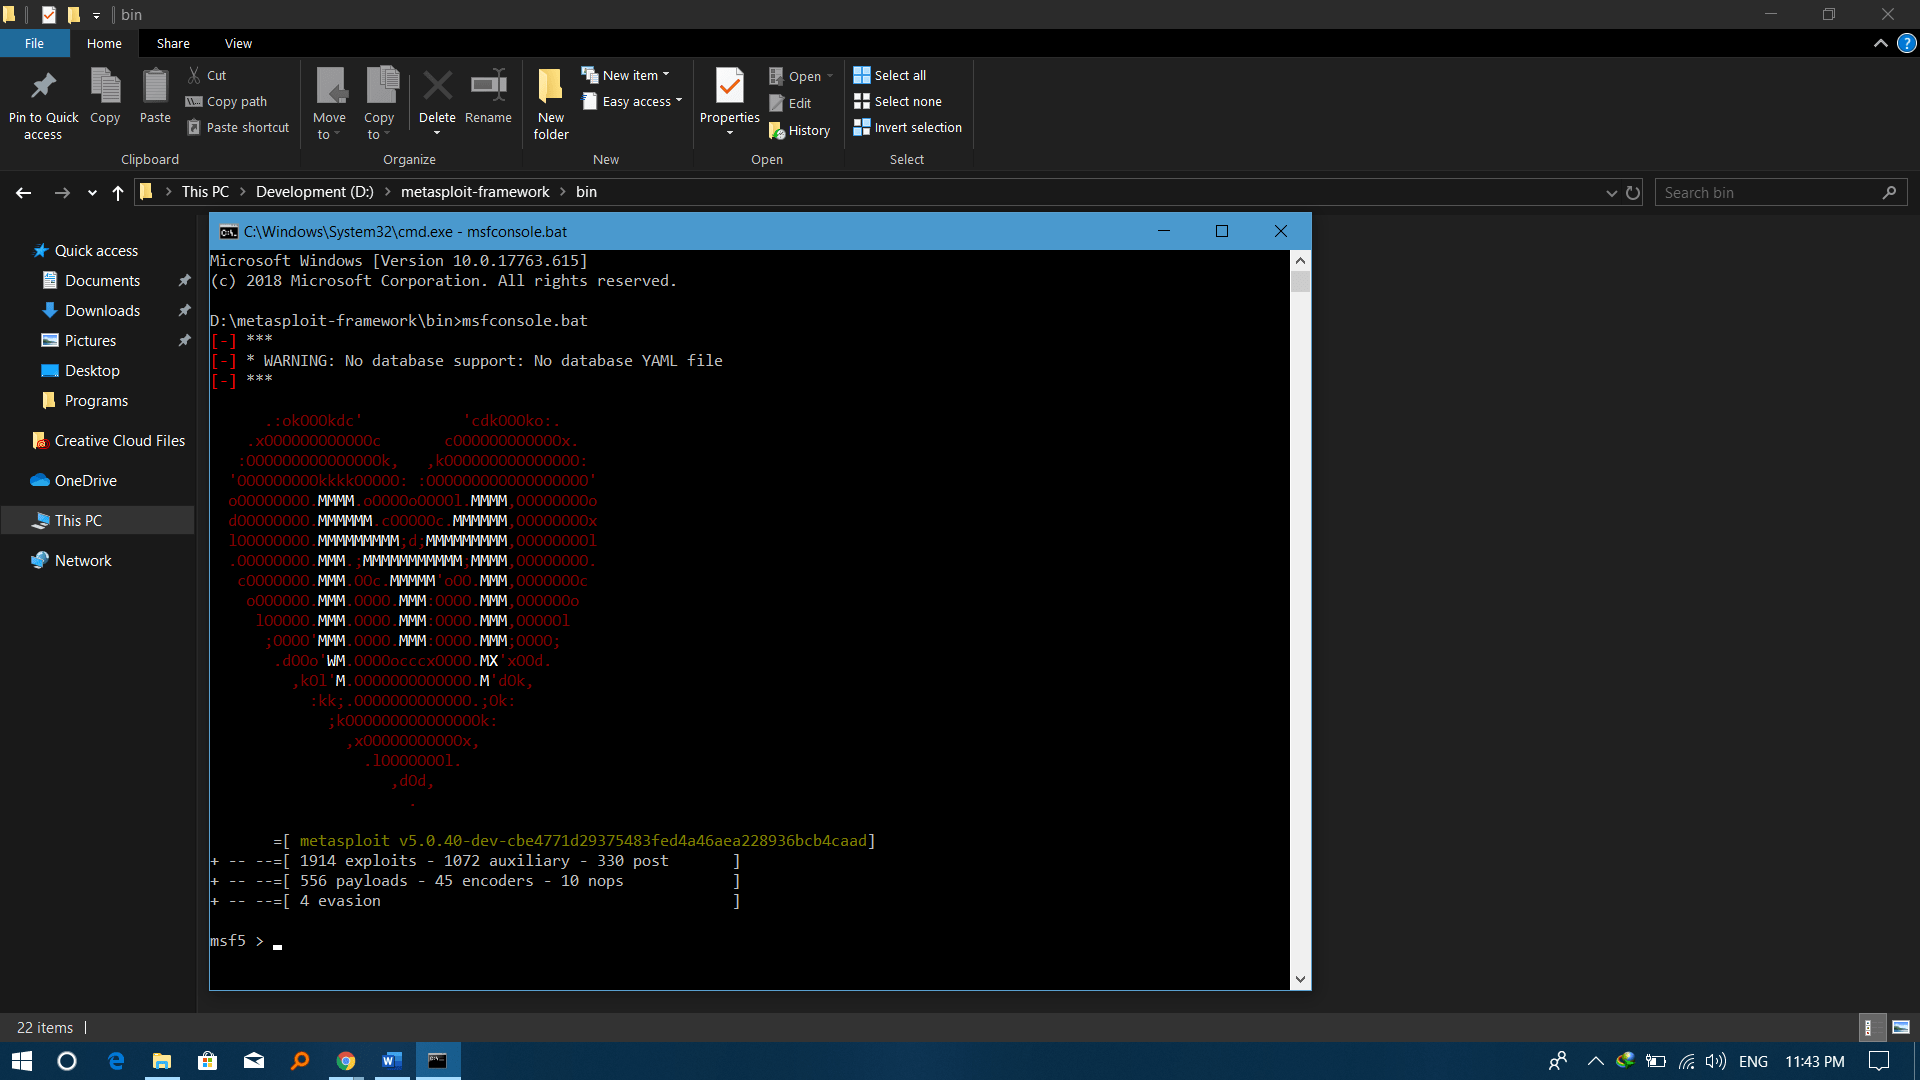This screenshot has width=1920, height=1080.
Task: Click Development (D:) in address bar
Action: click(315, 192)
